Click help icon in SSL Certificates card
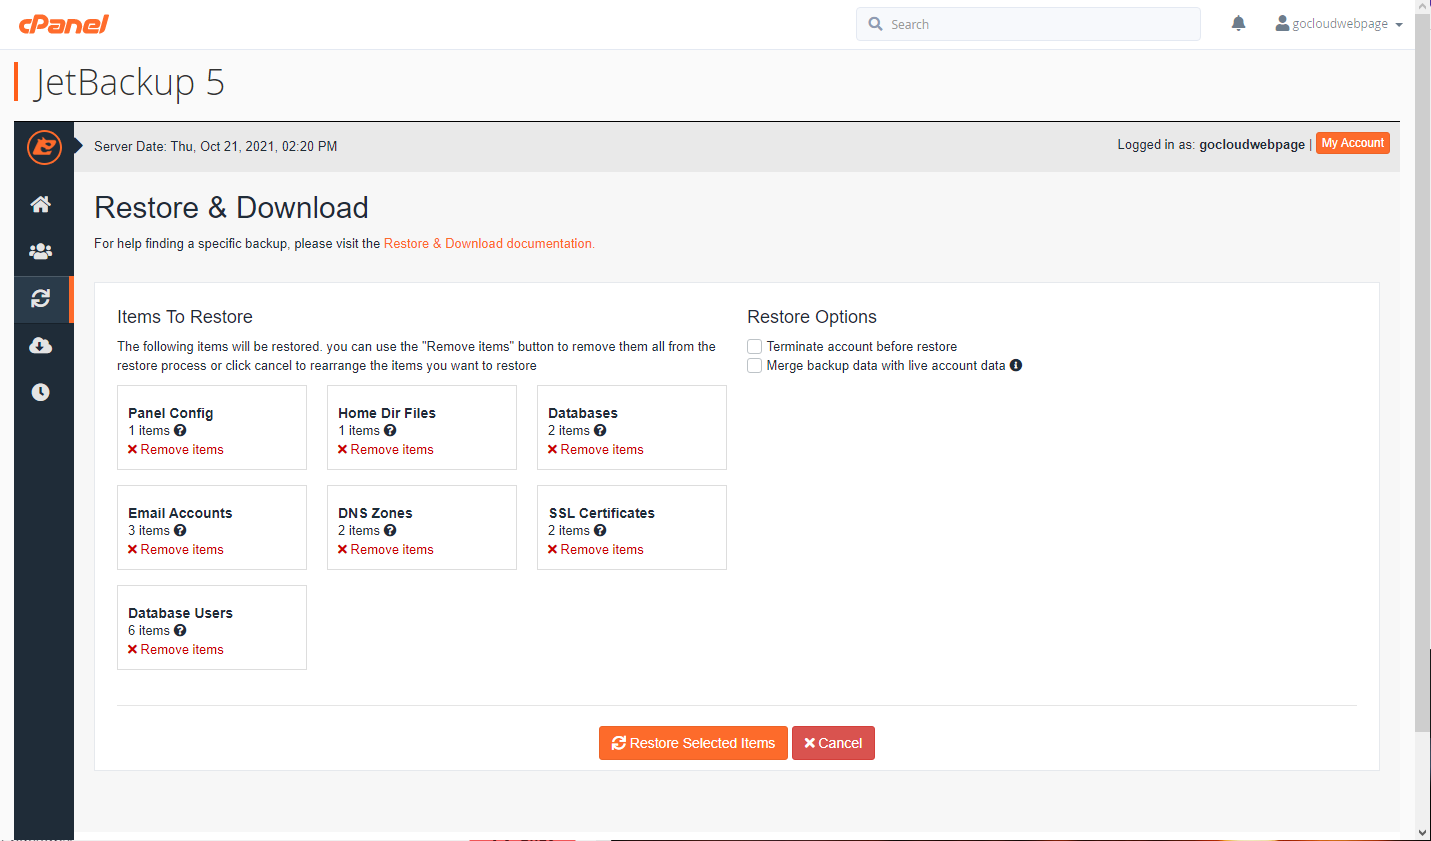The height and width of the screenshot is (841, 1431). (600, 530)
